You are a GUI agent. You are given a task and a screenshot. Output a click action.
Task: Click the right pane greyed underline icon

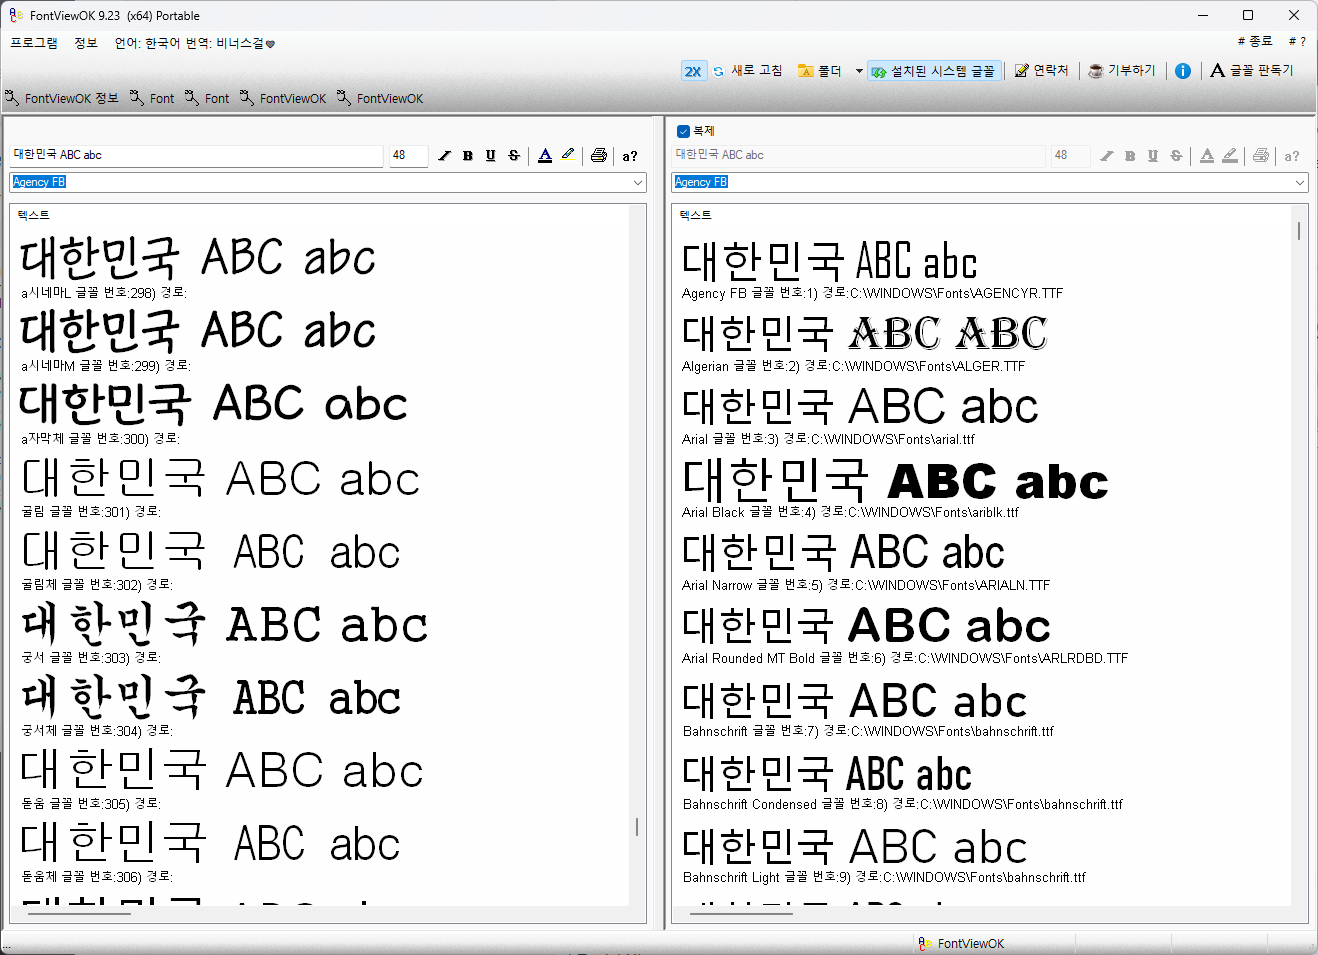(1153, 156)
